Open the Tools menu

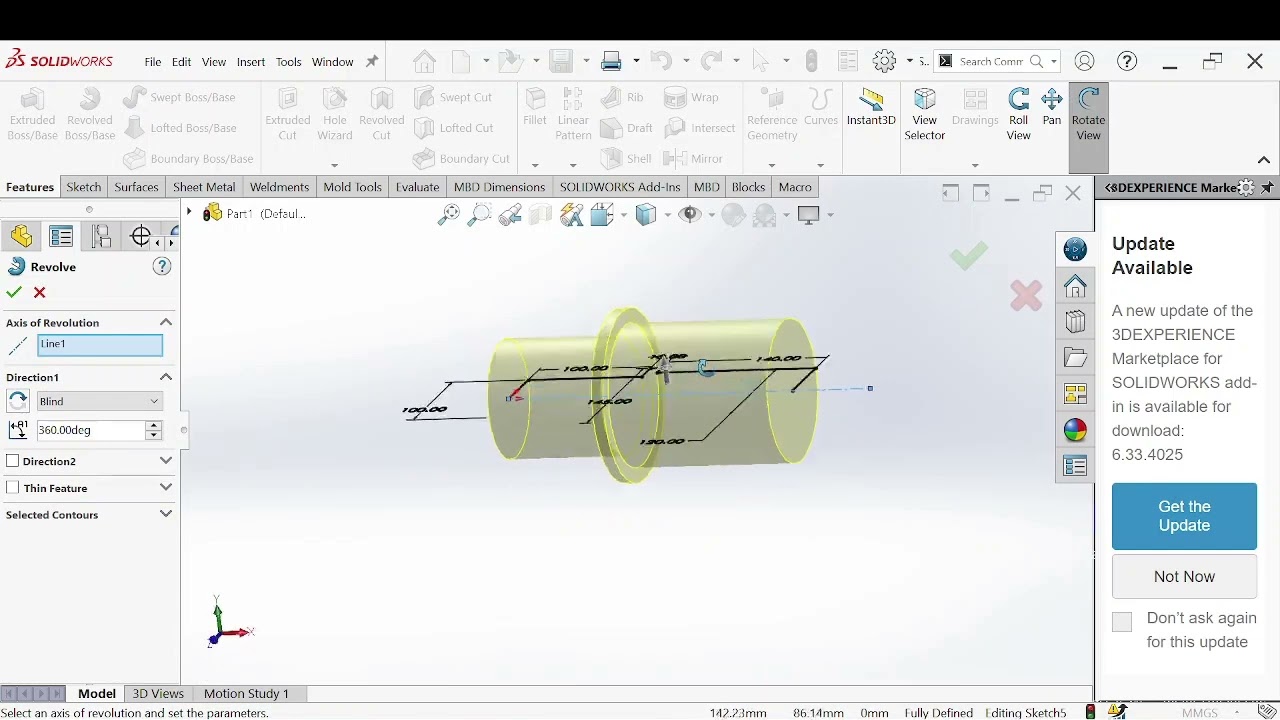tap(288, 62)
